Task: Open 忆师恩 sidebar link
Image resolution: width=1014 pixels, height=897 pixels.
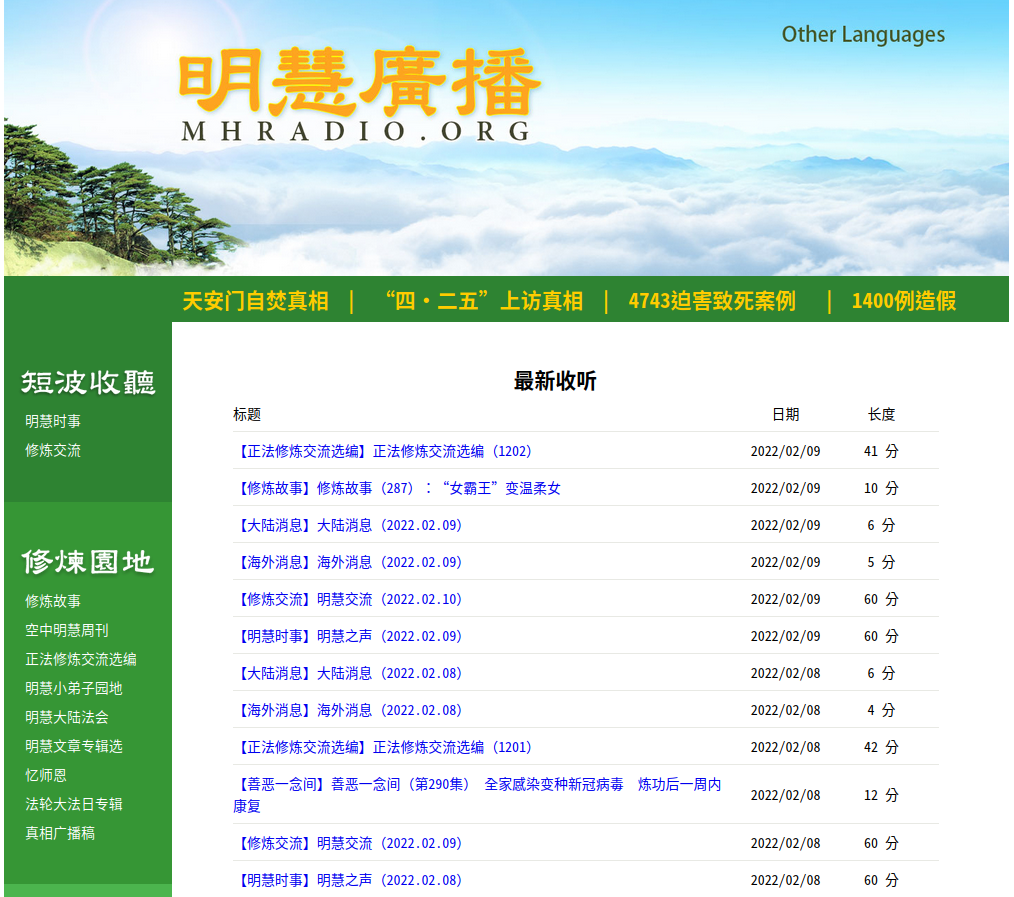Action: pos(46,776)
